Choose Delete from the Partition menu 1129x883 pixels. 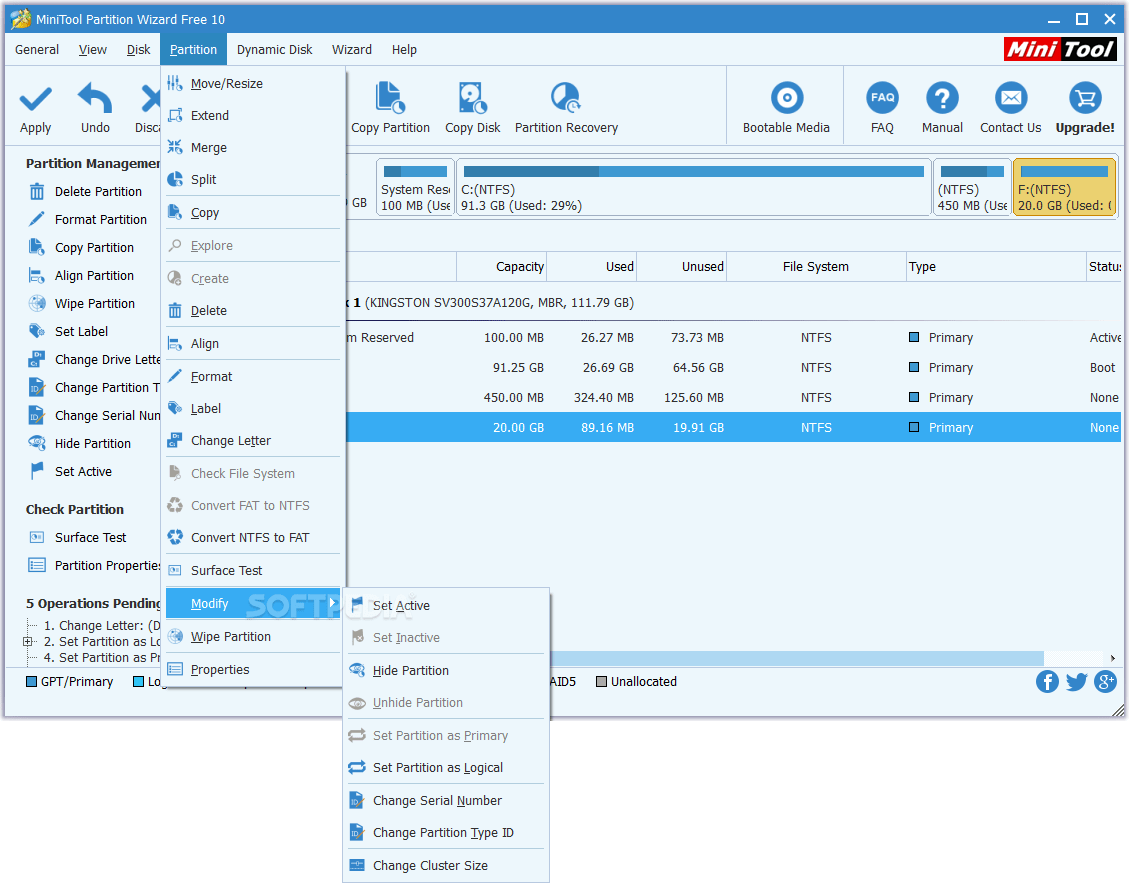(x=253, y=311)
